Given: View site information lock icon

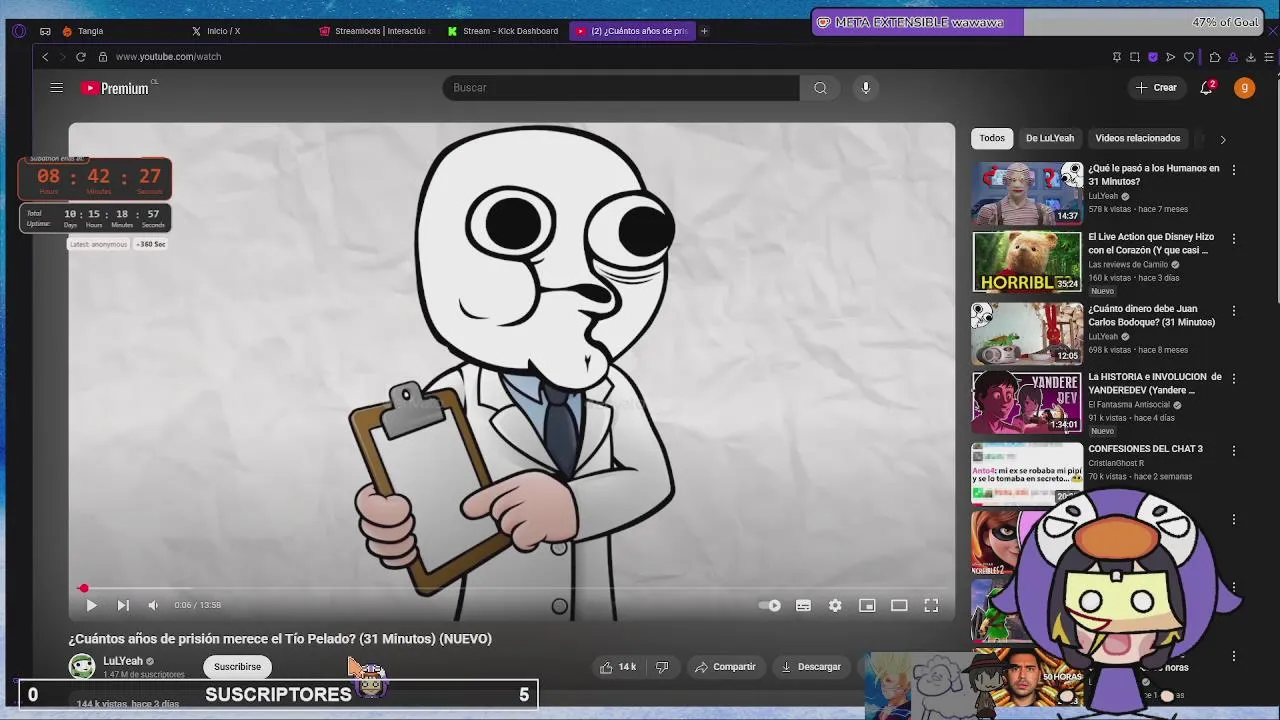Looking at the screenshot, I should [x=102, y=57].
